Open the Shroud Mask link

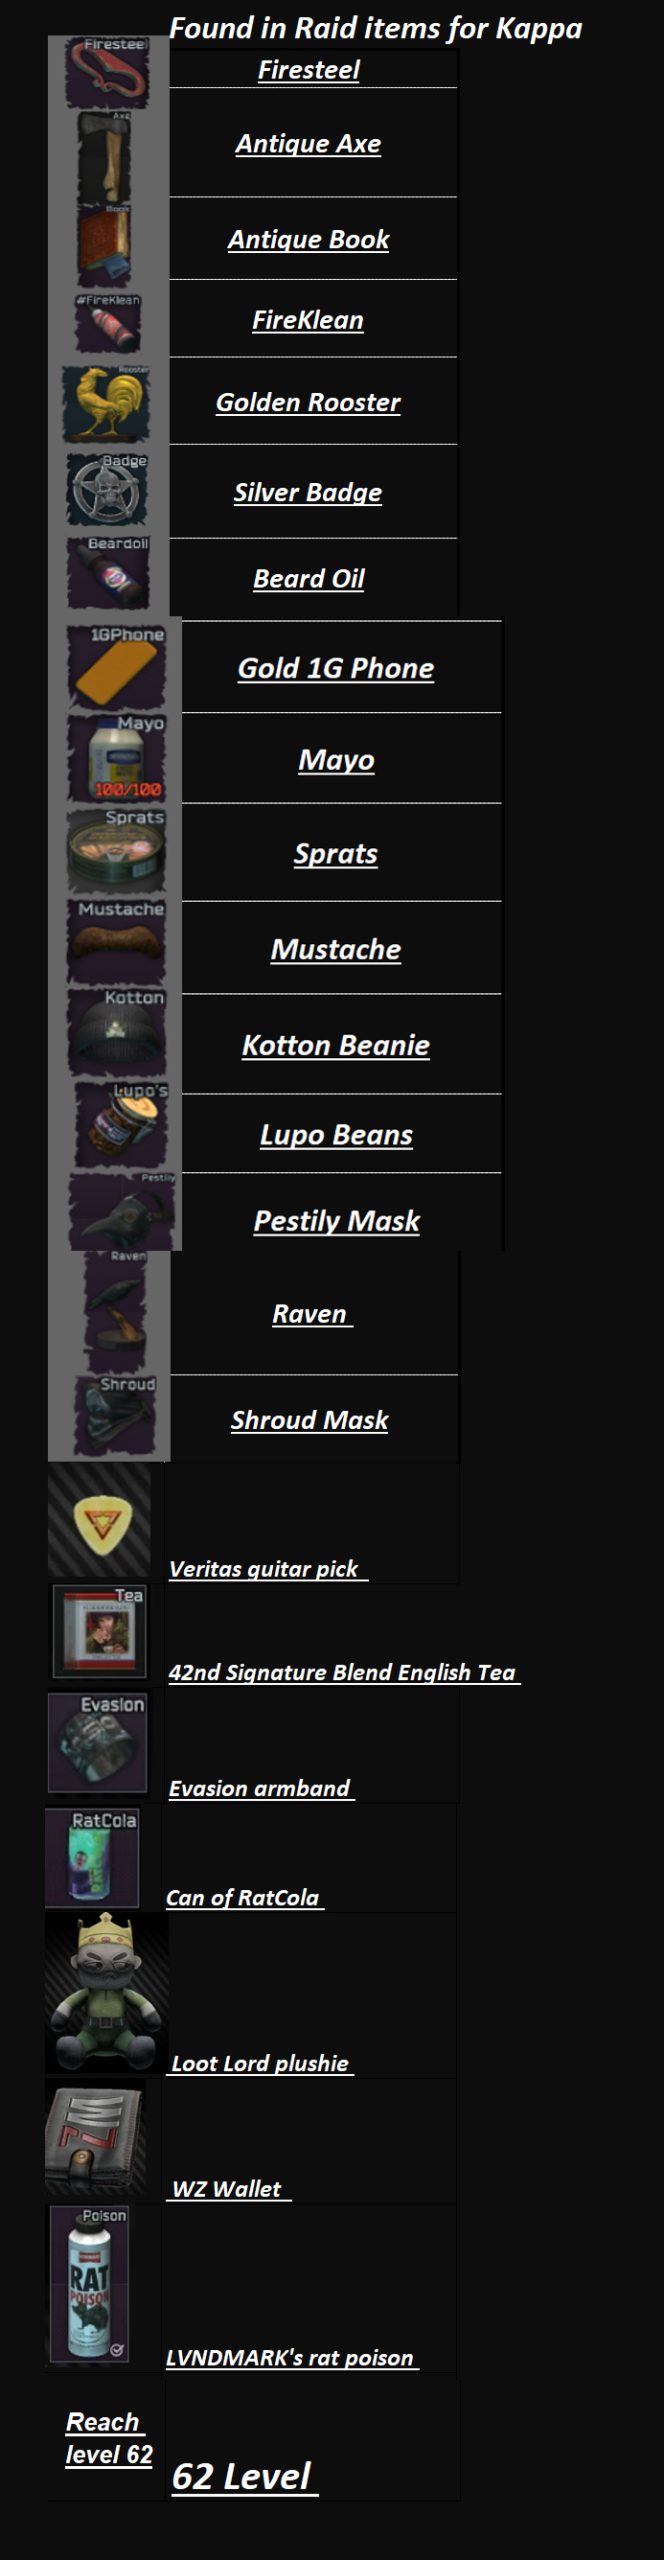pos(310,1420)
